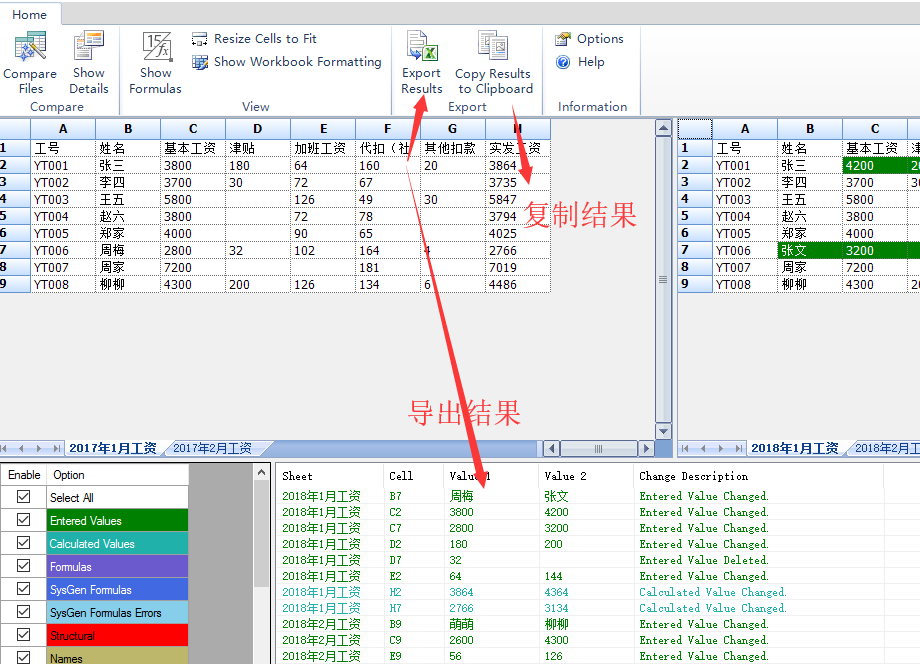Go to next sheet in left workbook
The height and width of the screenshot is (664, 920).
tap(39, 449)
